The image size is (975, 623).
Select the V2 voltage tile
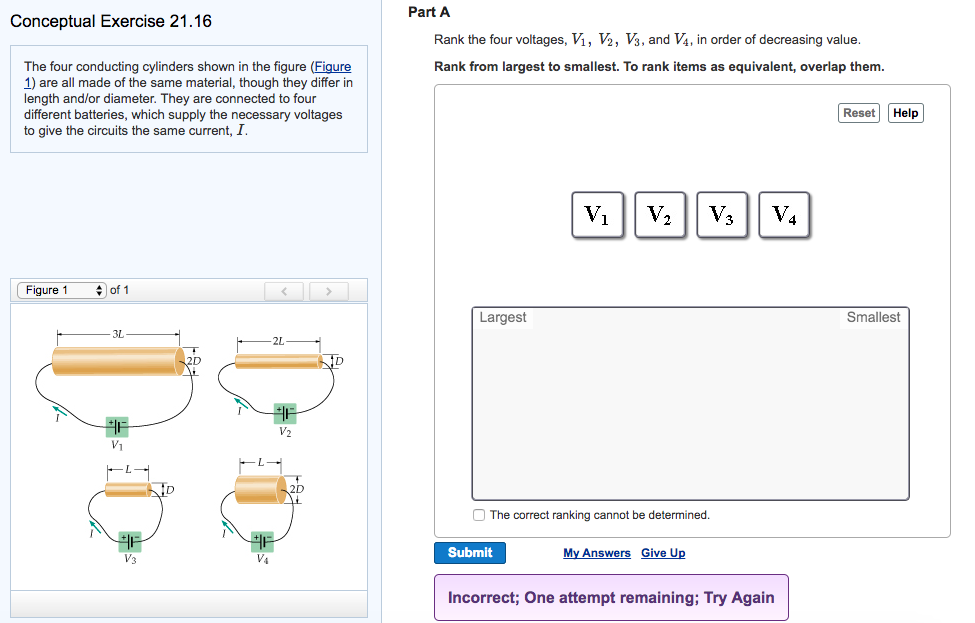click(x=660, y=214)
